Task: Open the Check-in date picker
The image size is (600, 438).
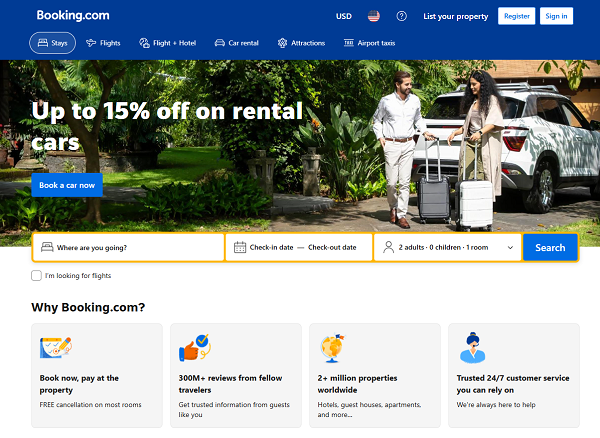Action: 271,247
